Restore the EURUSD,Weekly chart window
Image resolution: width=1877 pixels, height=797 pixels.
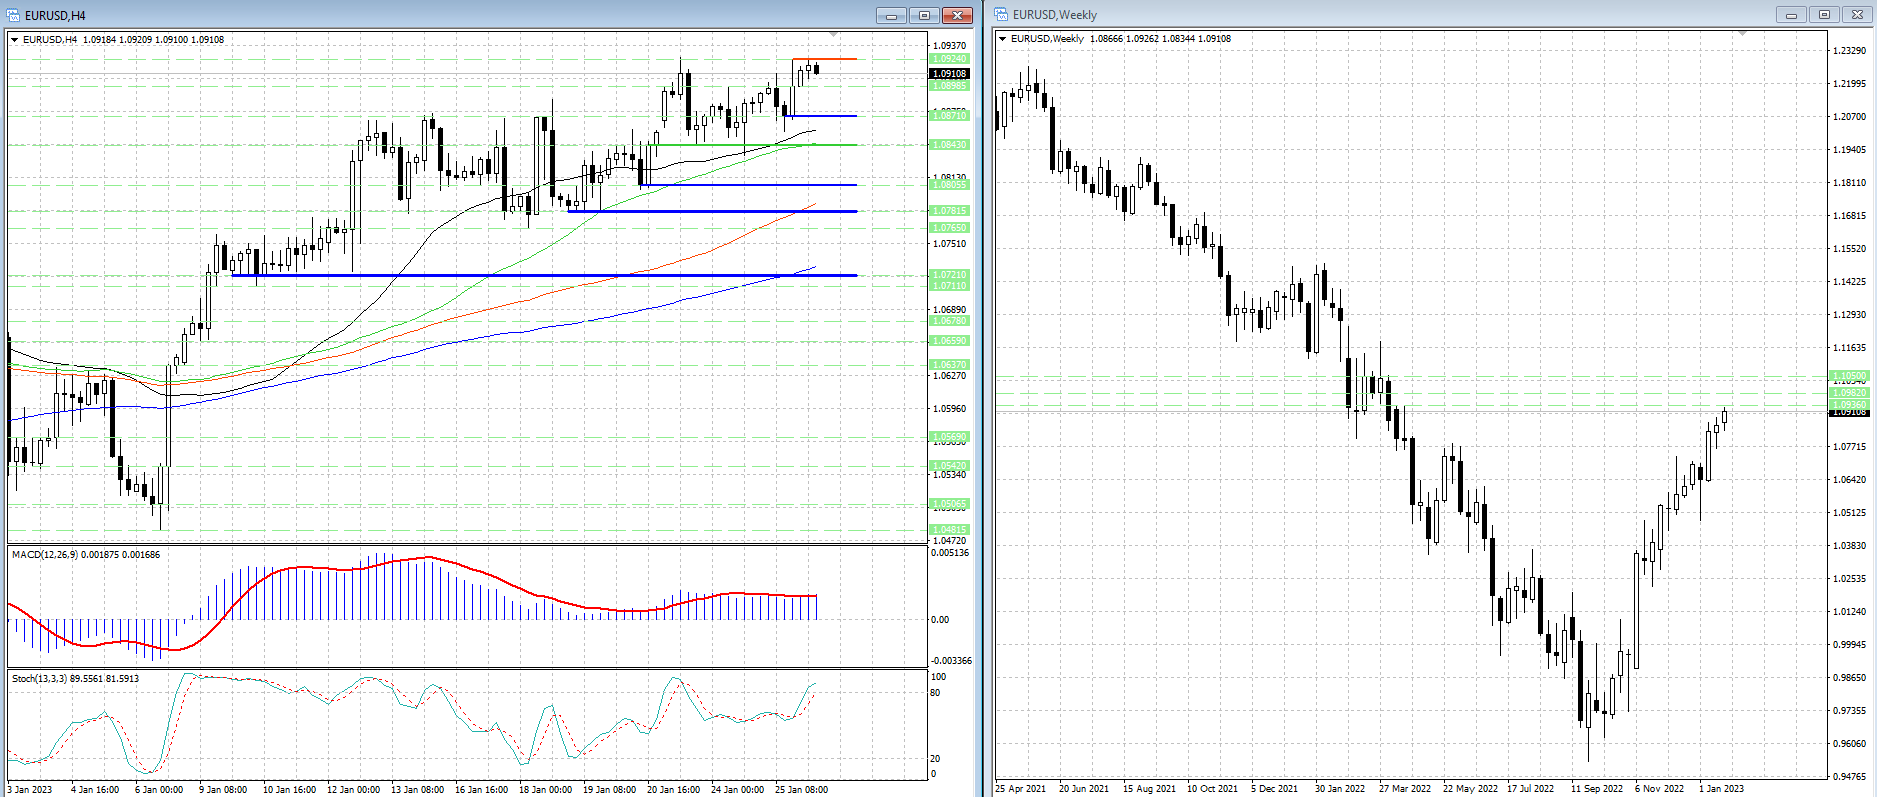[1824, 15]
